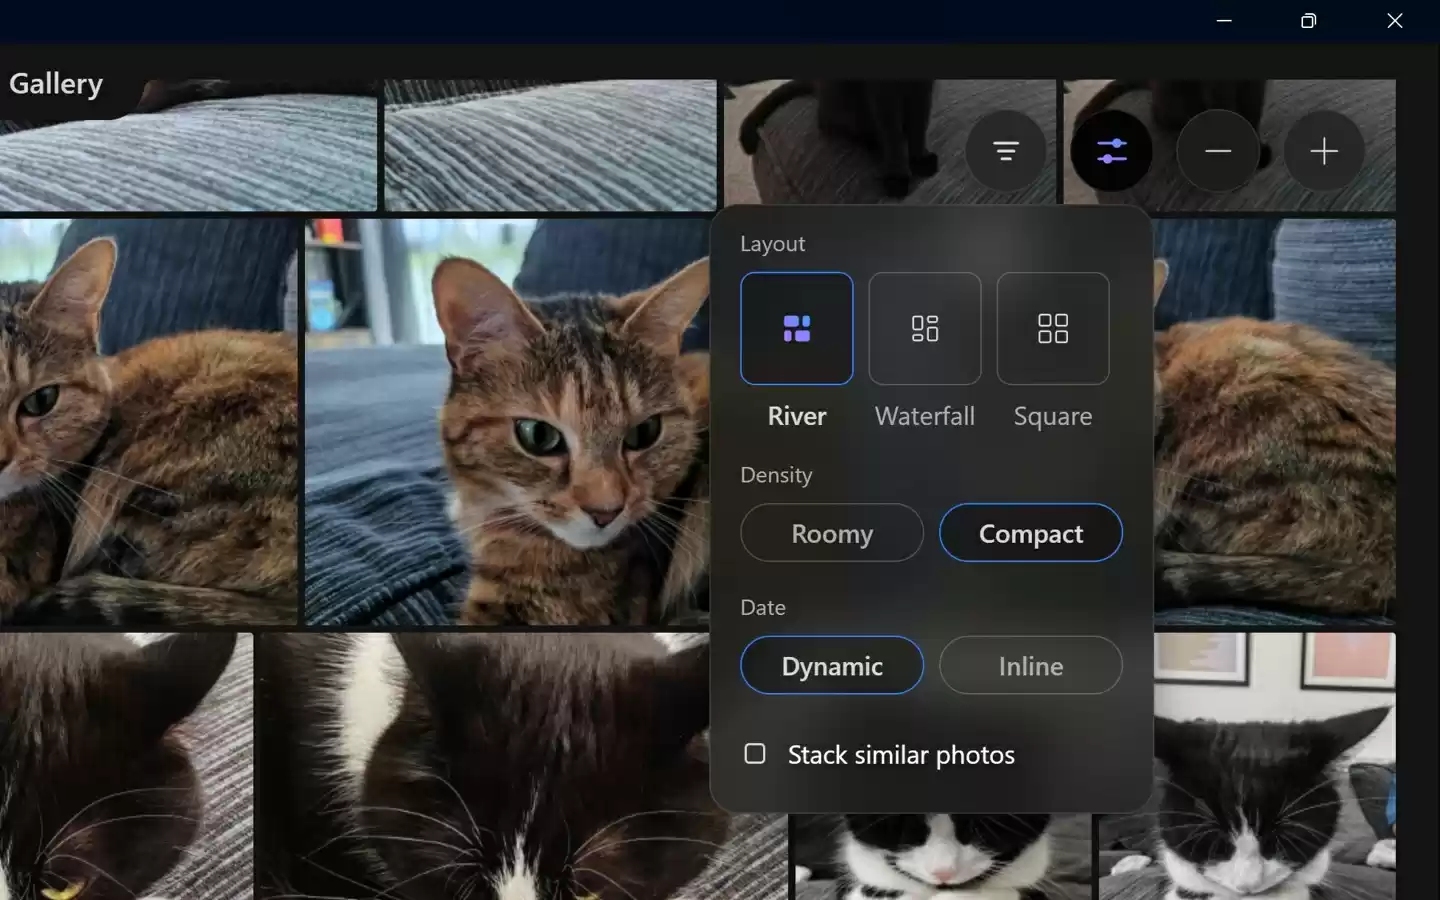Select the Waterfall layout icon
Viewport: 1440px width, 900px height.
point(924,329)
